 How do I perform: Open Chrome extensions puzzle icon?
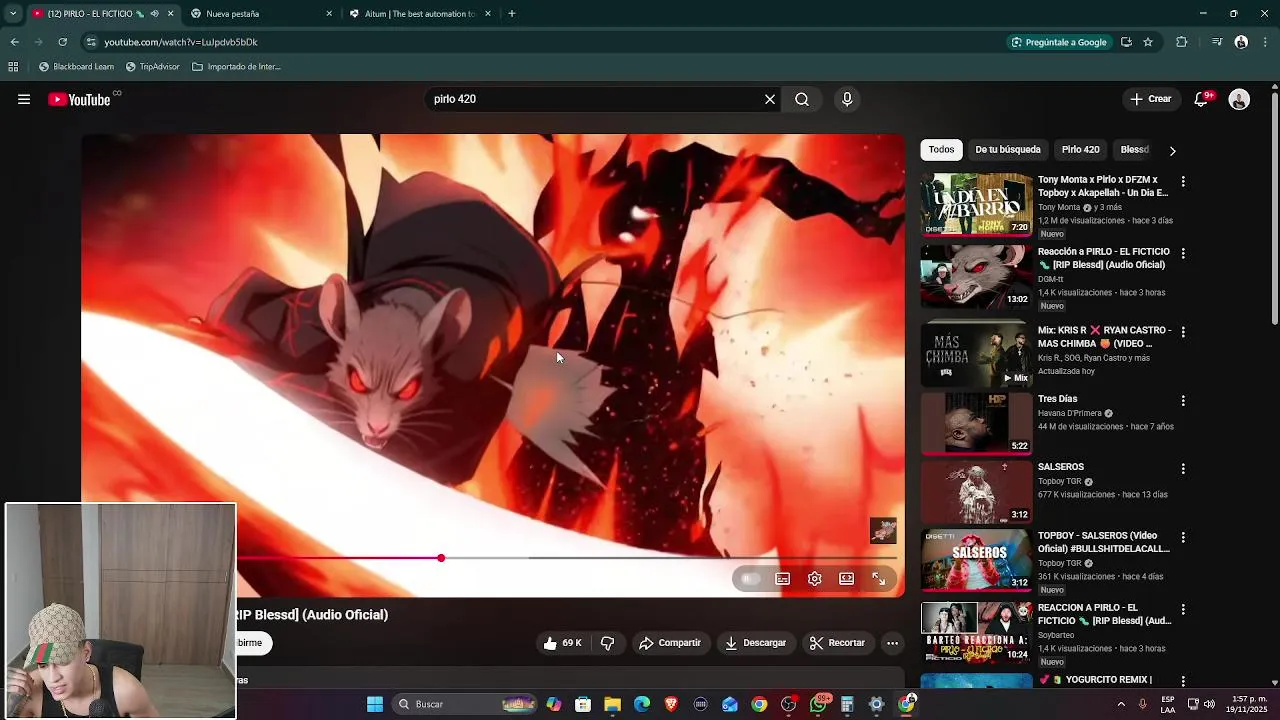[x=1182, y=42]
